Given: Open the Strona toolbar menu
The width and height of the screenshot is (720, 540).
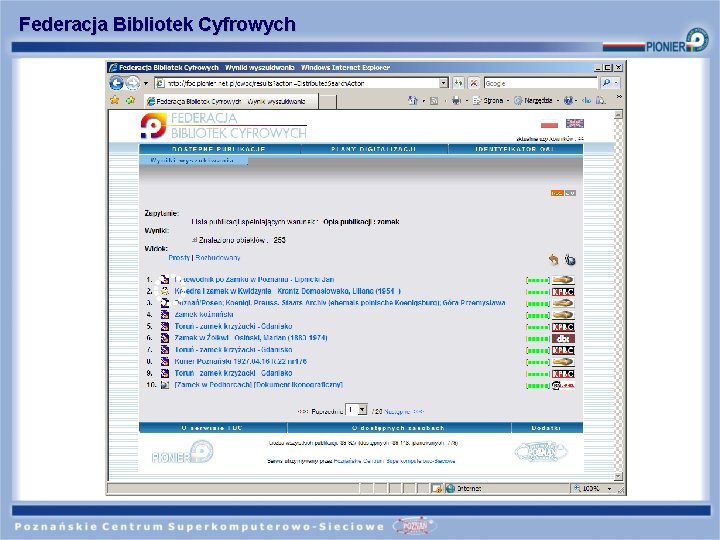Looking at the screenshot, I should coord(489,101).
